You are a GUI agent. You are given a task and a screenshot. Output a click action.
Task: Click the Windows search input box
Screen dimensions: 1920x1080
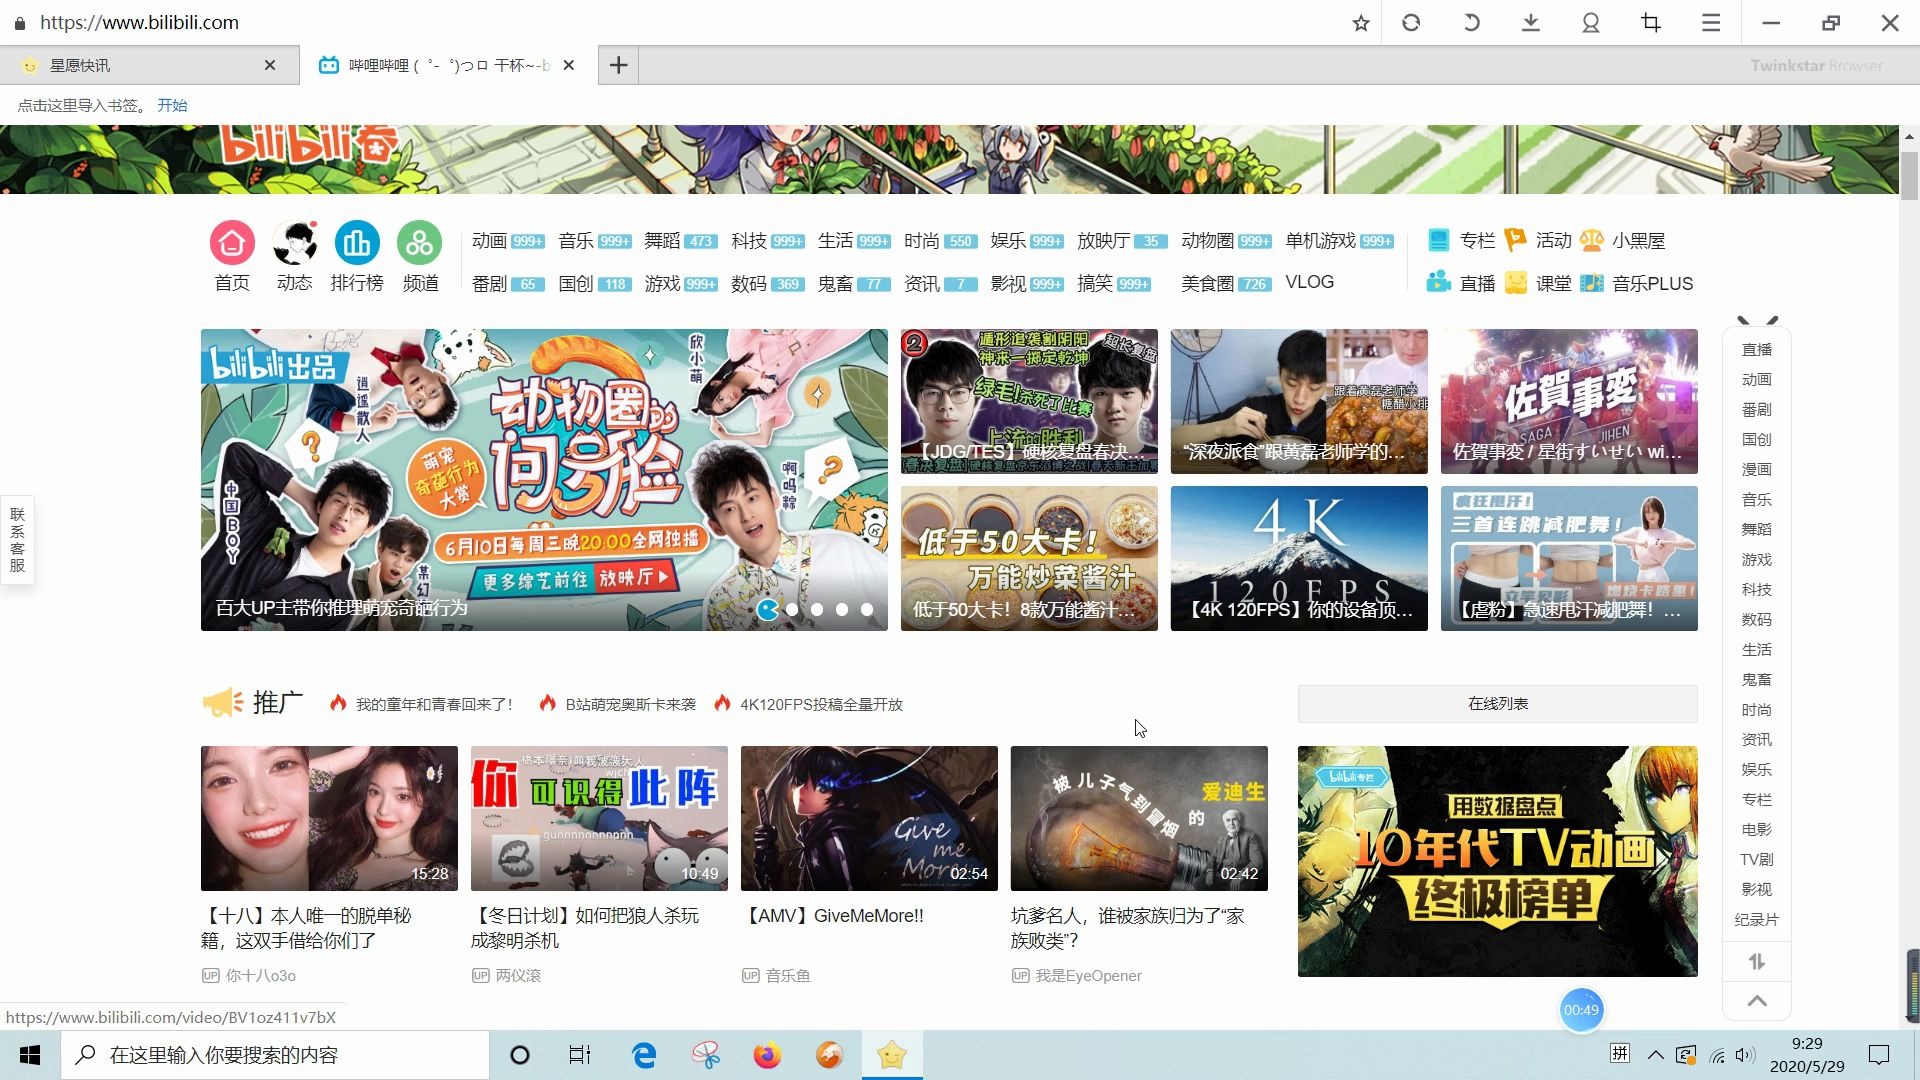(275, 1055)
